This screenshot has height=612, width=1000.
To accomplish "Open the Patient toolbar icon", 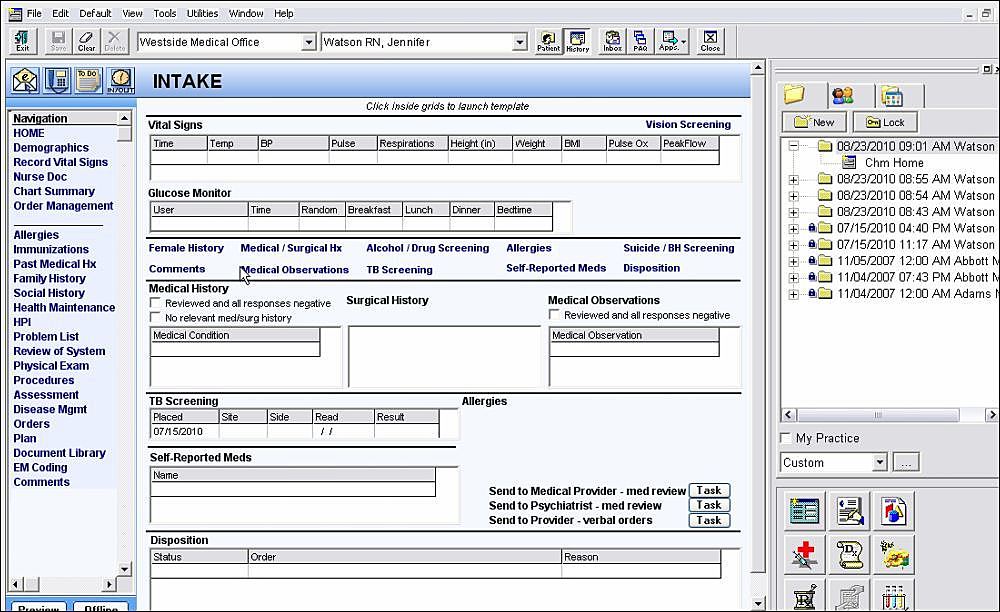I will pyautogui.click(x=548, y=41).
